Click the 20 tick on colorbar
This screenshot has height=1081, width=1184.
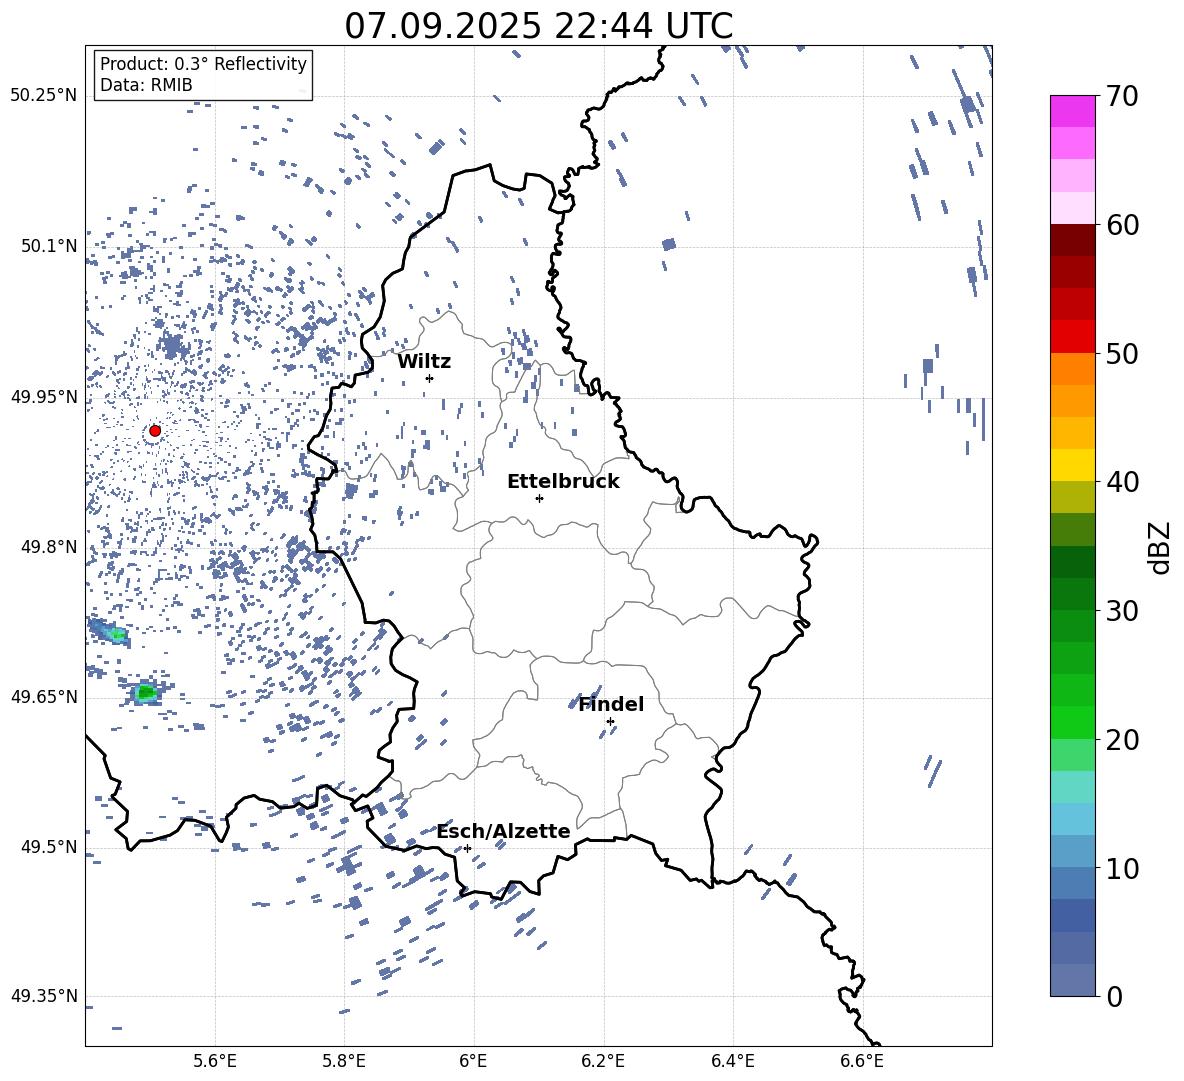(x=1122, y=740)
